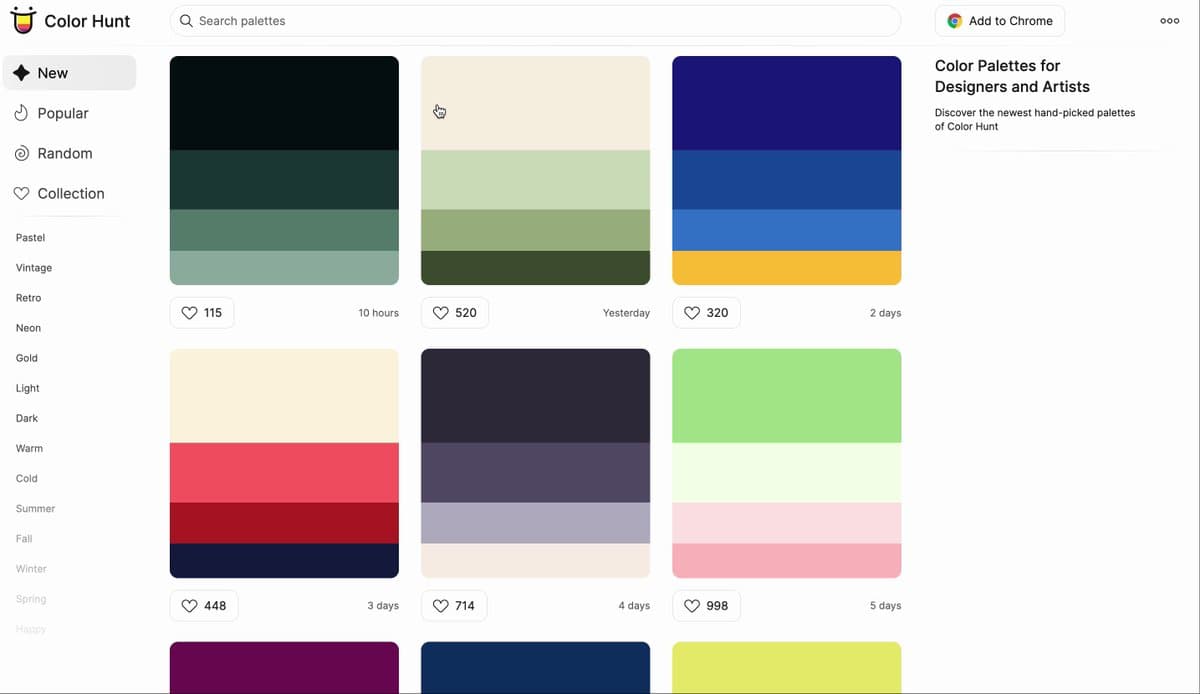The width and height of the screenshot is (1200, 694).
Task: Like the palette with 998 likes
Action: click(706, 606)
